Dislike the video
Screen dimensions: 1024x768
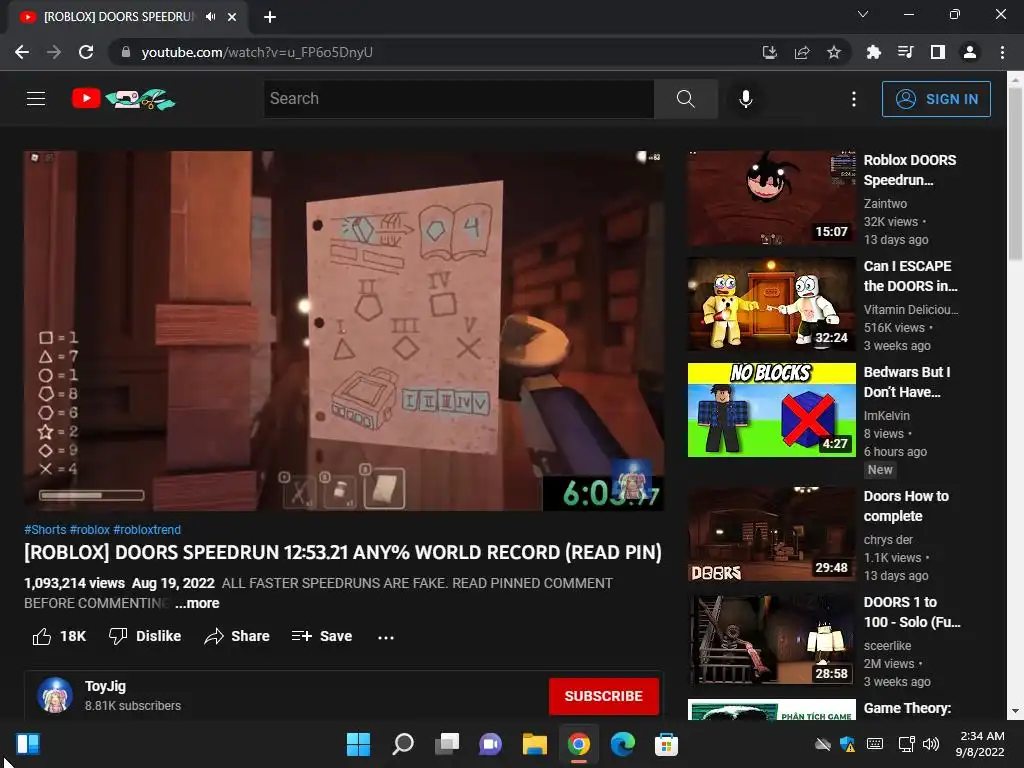pos(145,636)
